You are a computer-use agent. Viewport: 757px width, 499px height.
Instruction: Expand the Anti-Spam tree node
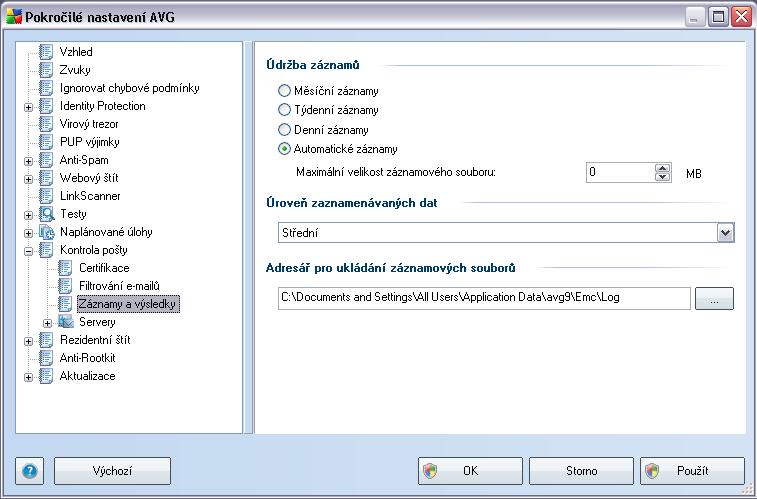(x=28, y=161)
